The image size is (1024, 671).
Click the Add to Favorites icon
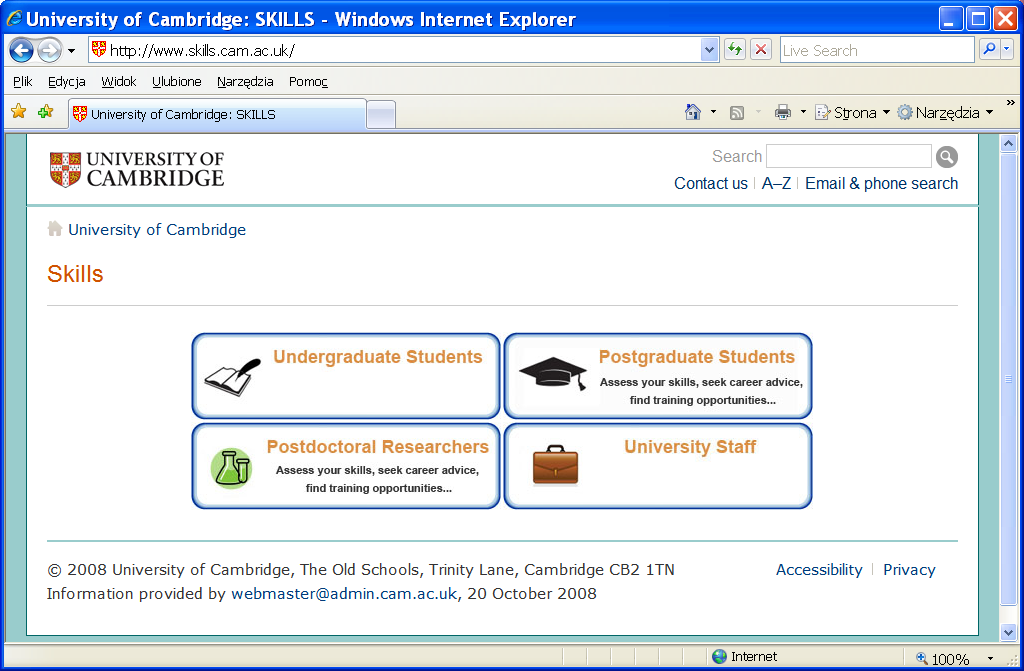coord(46,112)
